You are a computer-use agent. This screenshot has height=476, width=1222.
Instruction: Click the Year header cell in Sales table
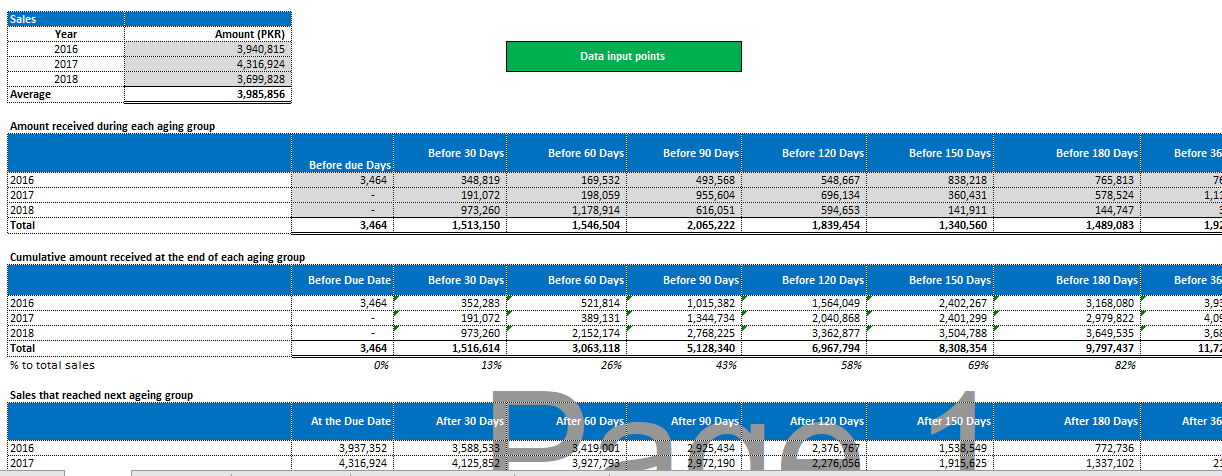pos(65,34)
